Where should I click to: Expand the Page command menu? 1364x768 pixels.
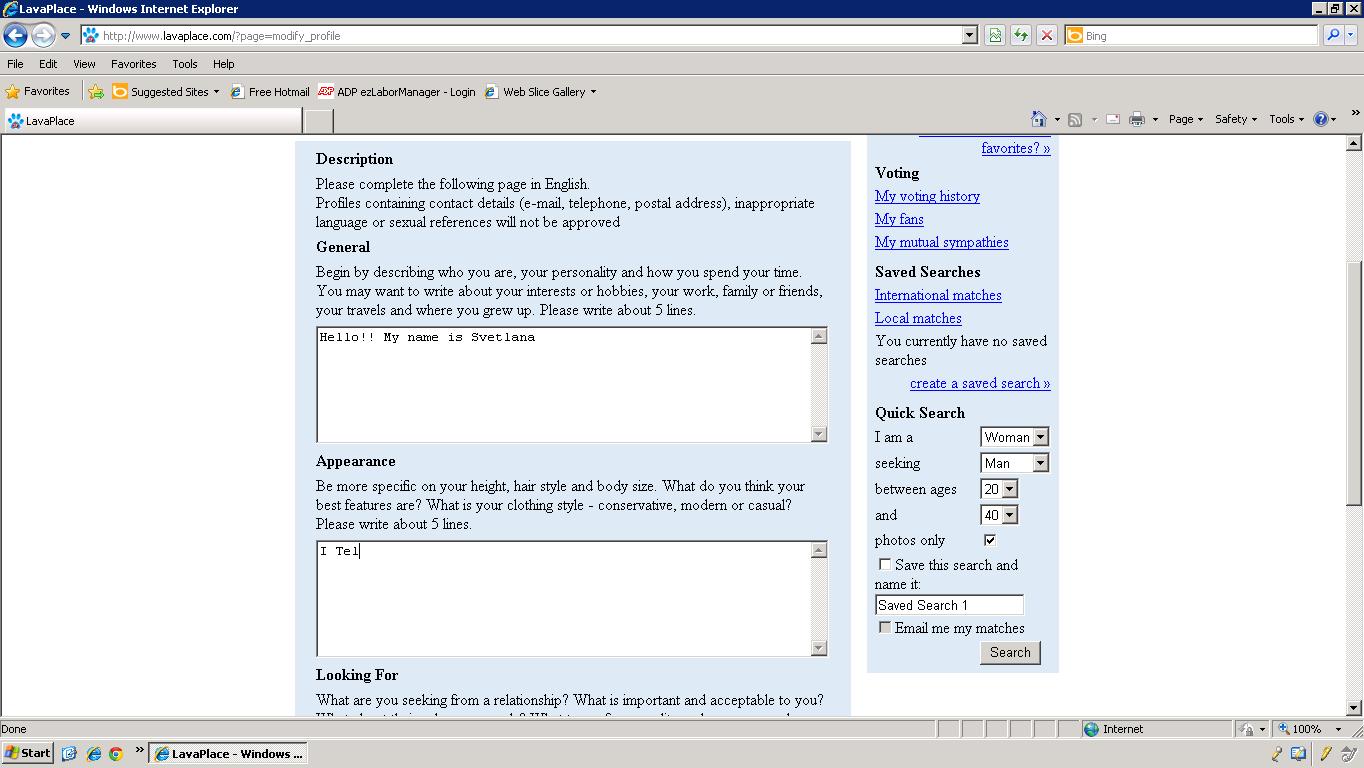pos(1186,119)
